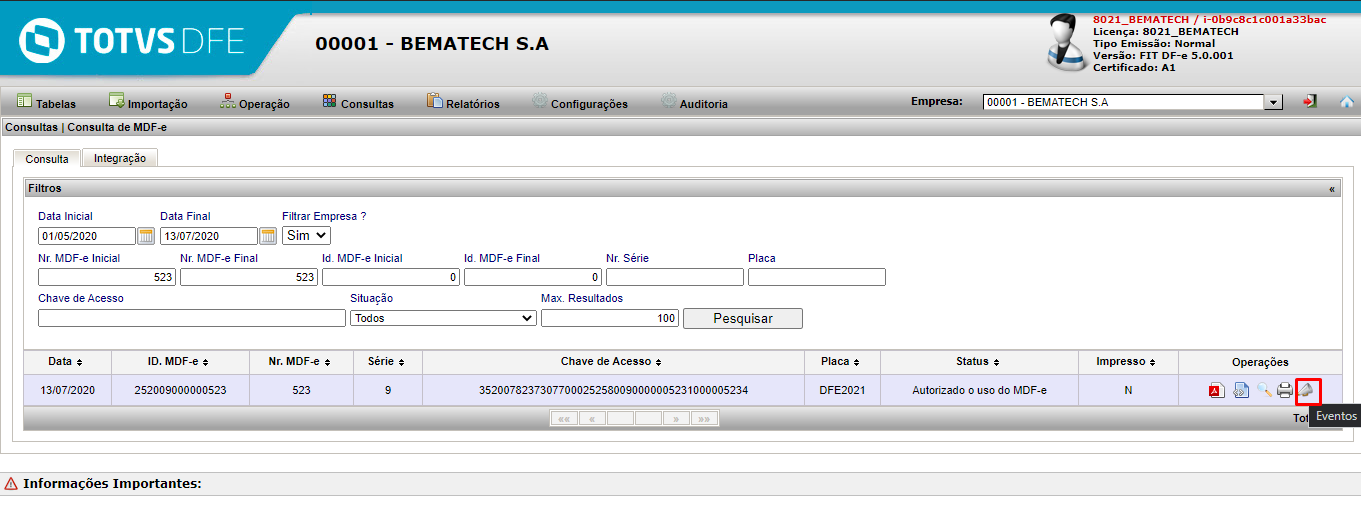Go to first page in pager
The width and height of the screenshot is (1361, 511).
(x=564, y=418)
